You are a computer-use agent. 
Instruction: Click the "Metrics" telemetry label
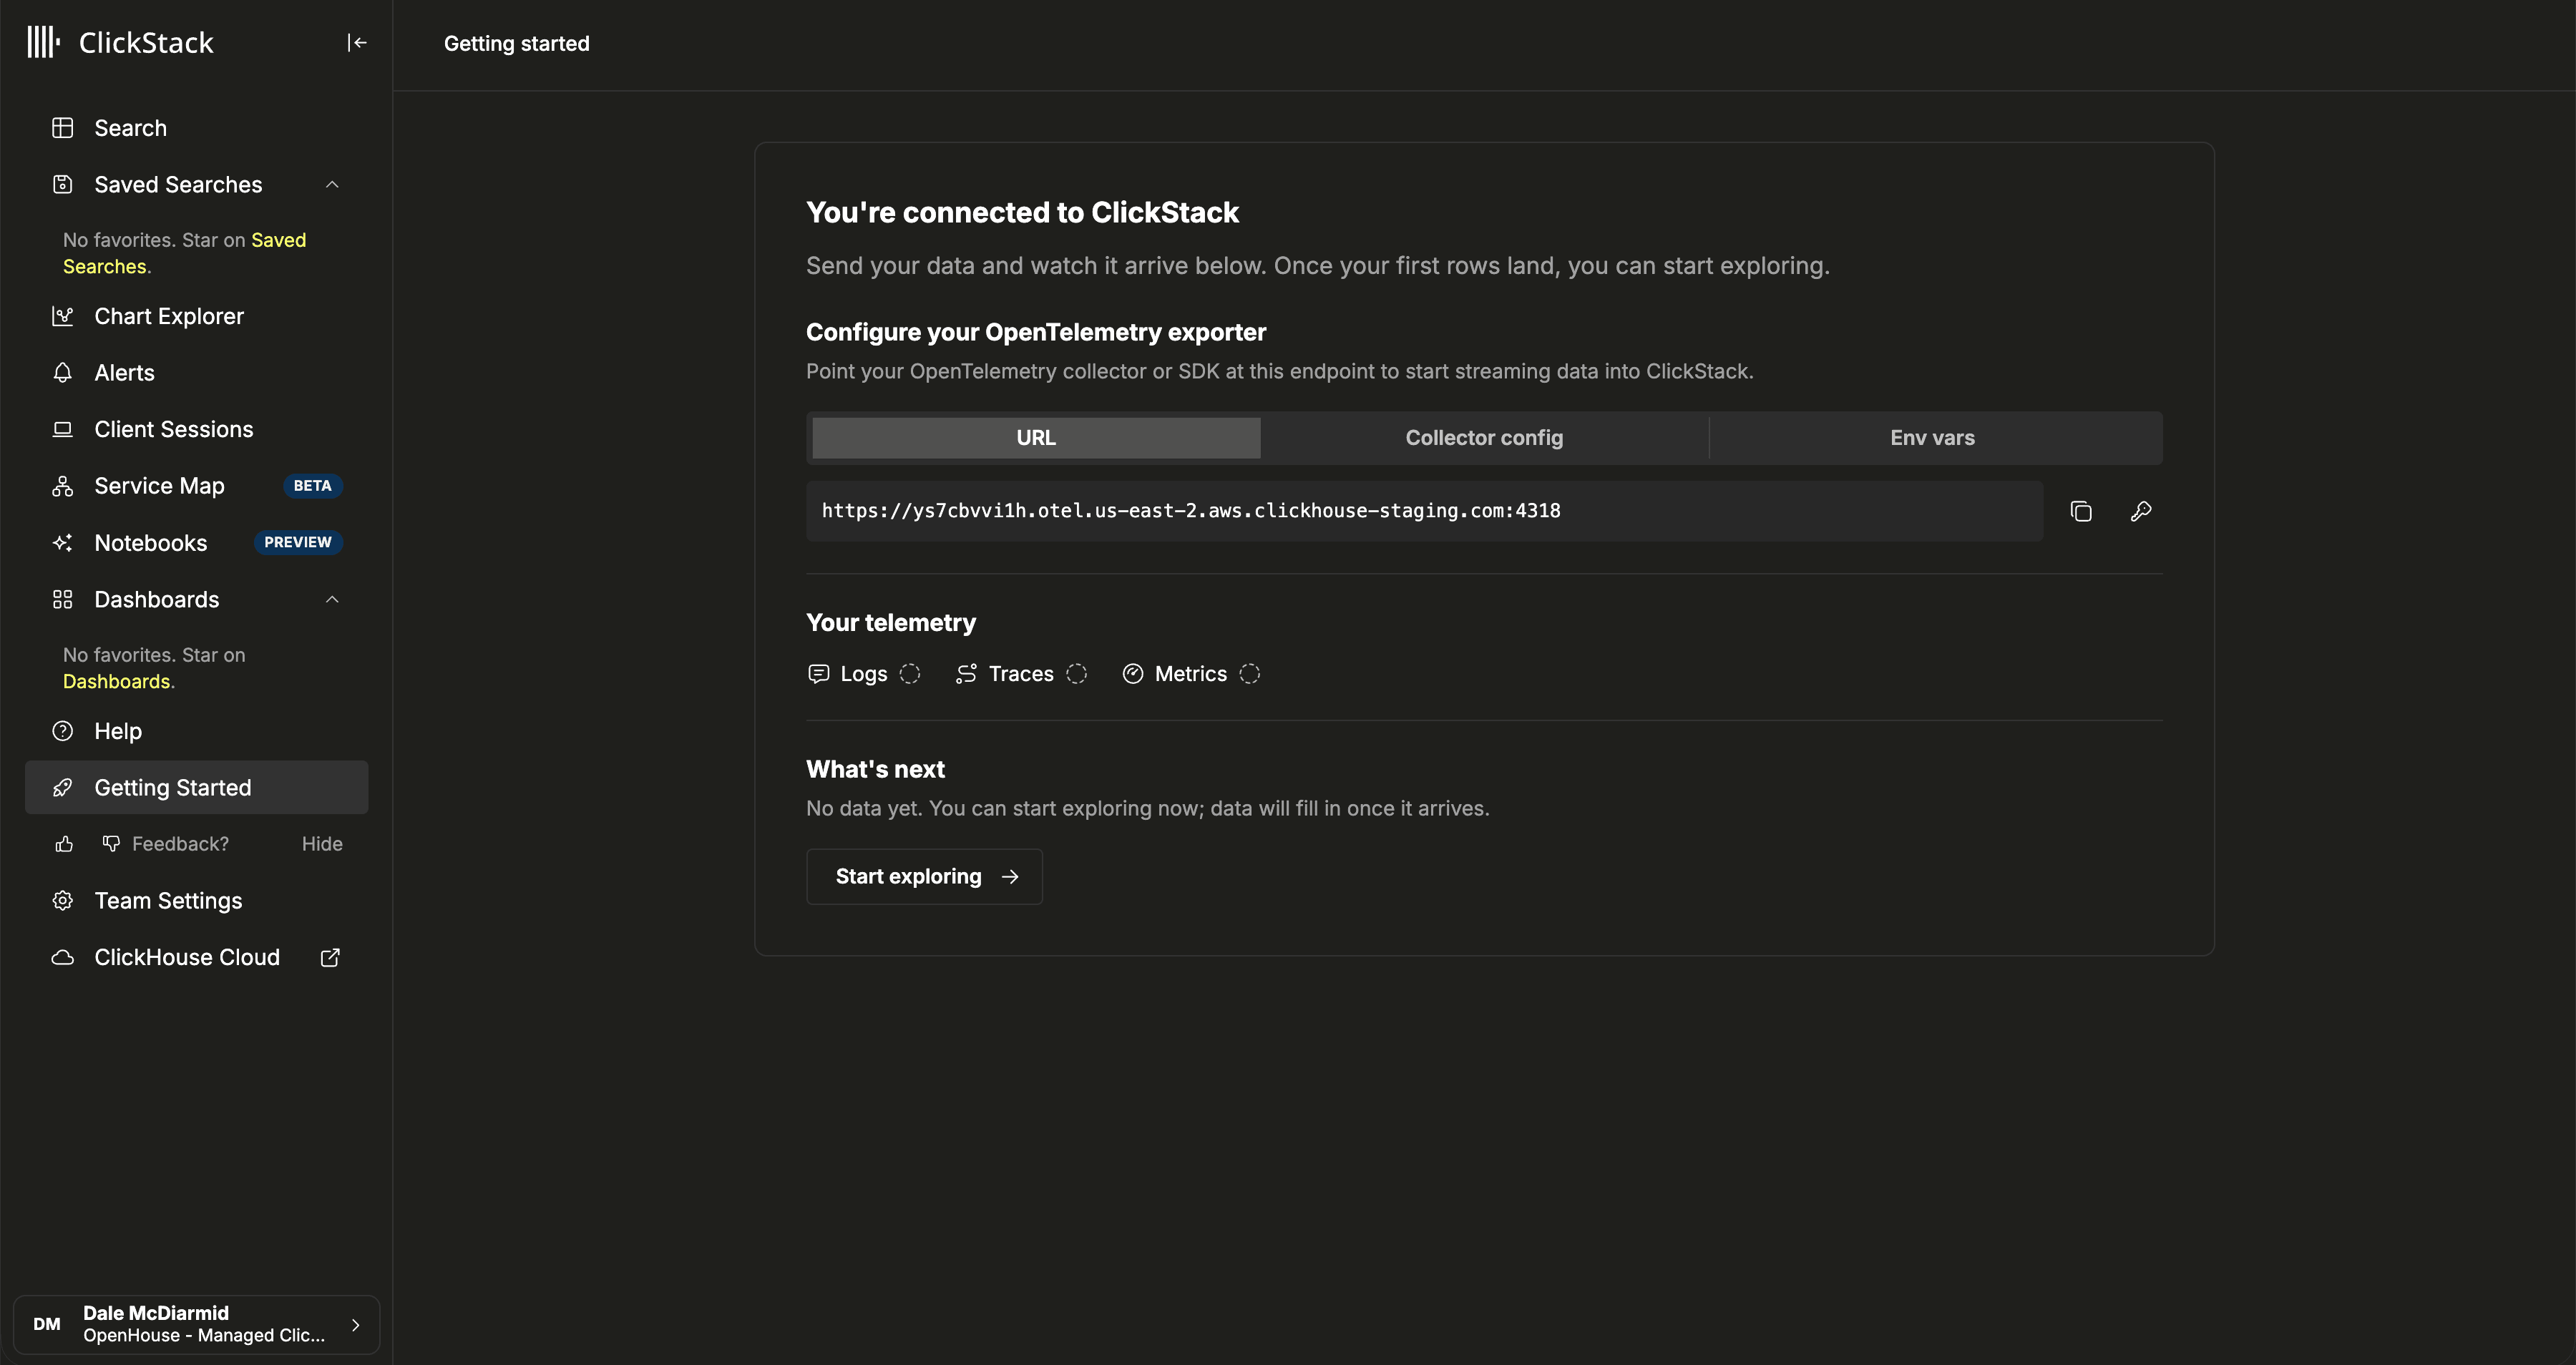pos(1191,674)
